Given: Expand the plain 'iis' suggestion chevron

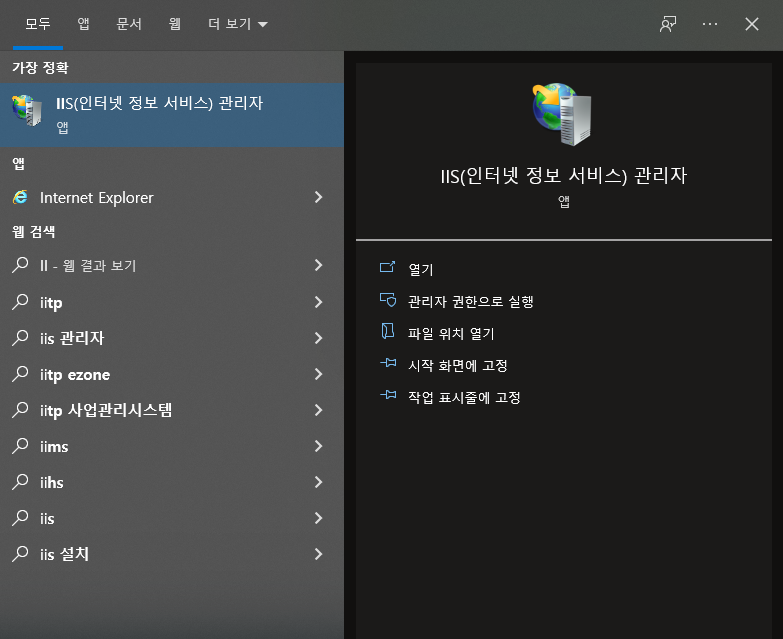Looking at the screenshot, I should tap(319, 518).
